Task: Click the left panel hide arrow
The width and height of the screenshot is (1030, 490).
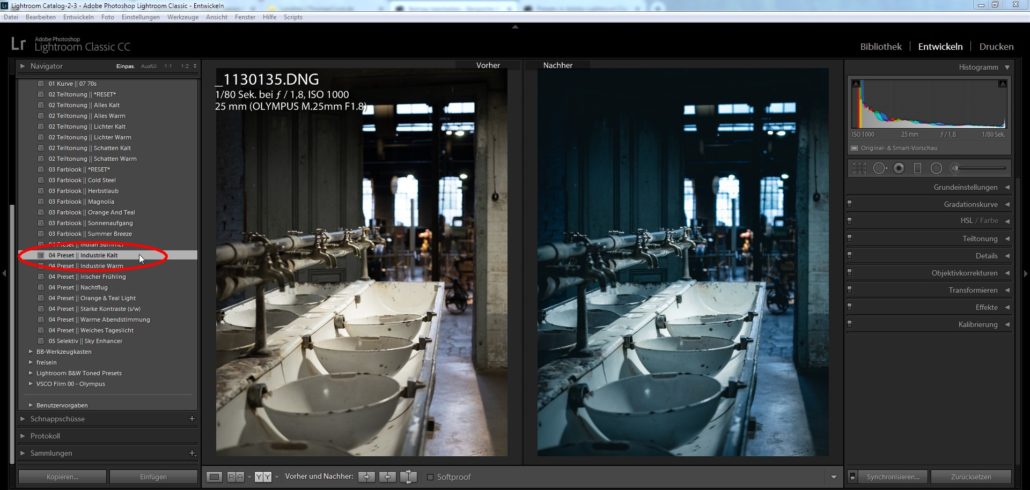Action: 5,273
